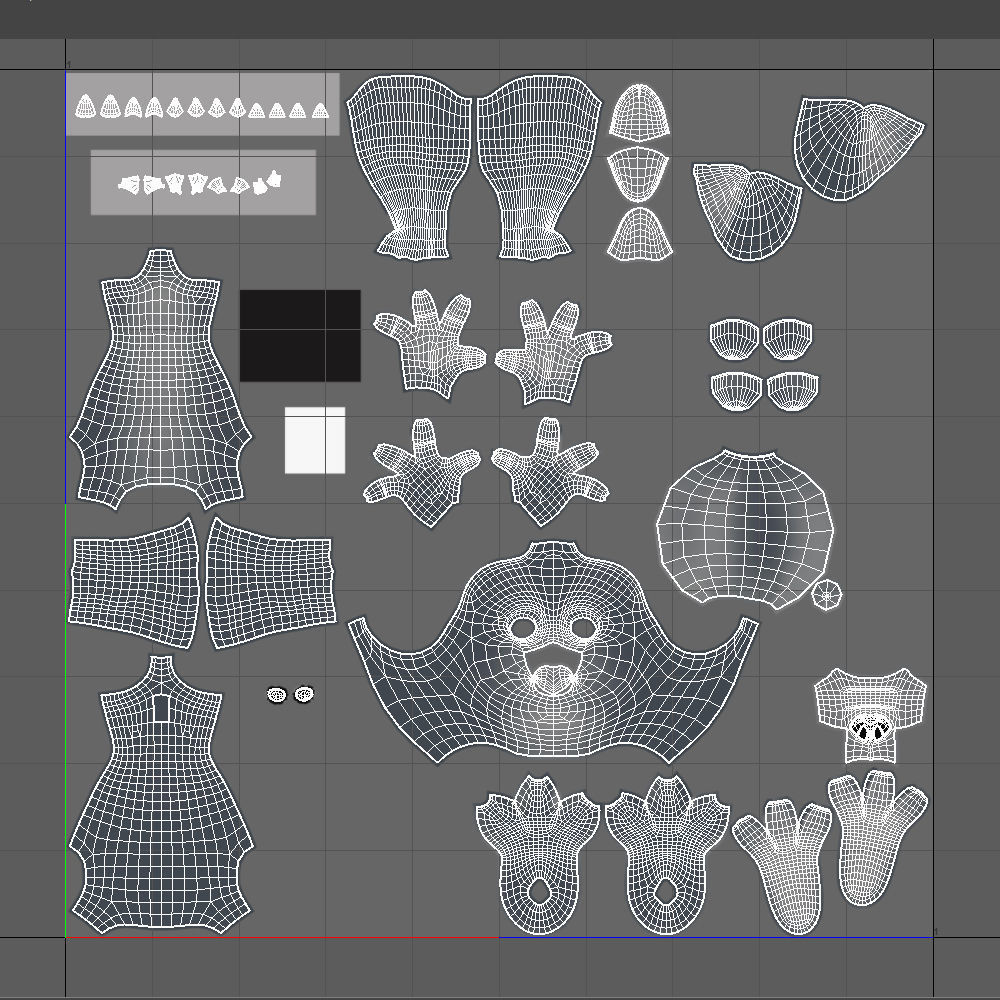The width and height of the screenshot is (1000, 1000).
Task: Select the right foot shell with oval hole
Action: pyautogui.click(x=666, y=855)
